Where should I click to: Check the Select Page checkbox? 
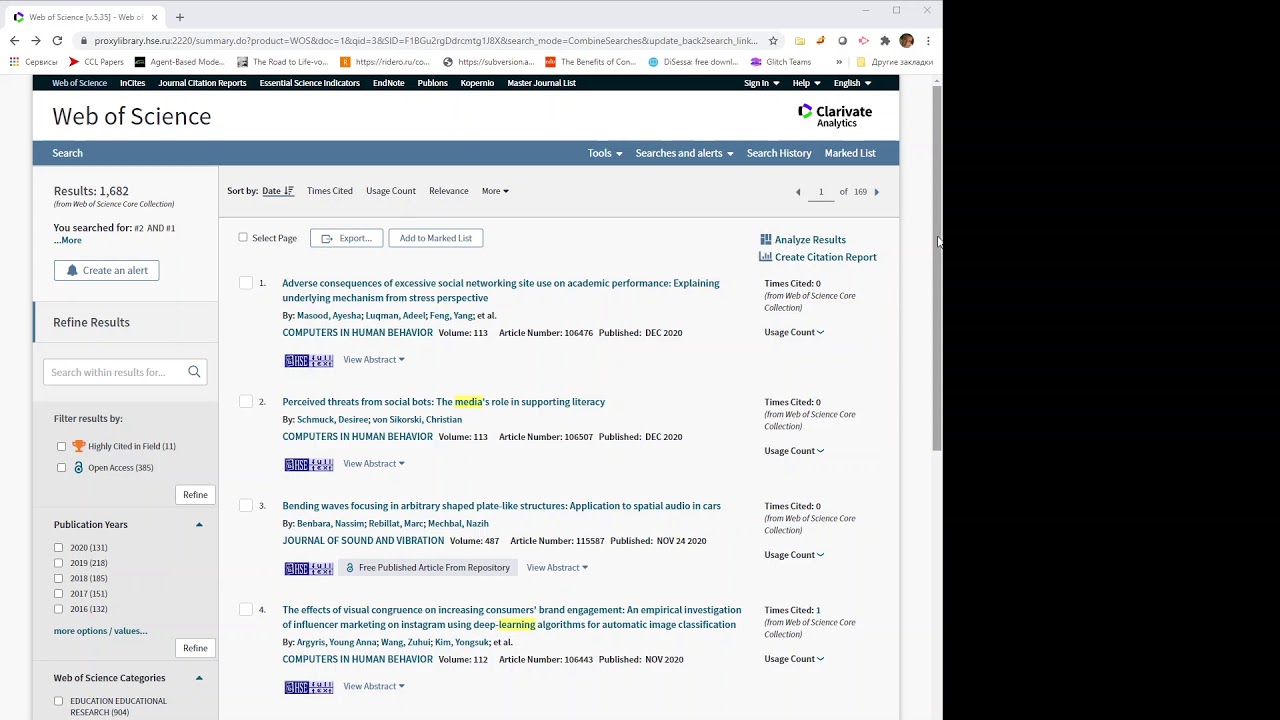click(x=243, y=237)
